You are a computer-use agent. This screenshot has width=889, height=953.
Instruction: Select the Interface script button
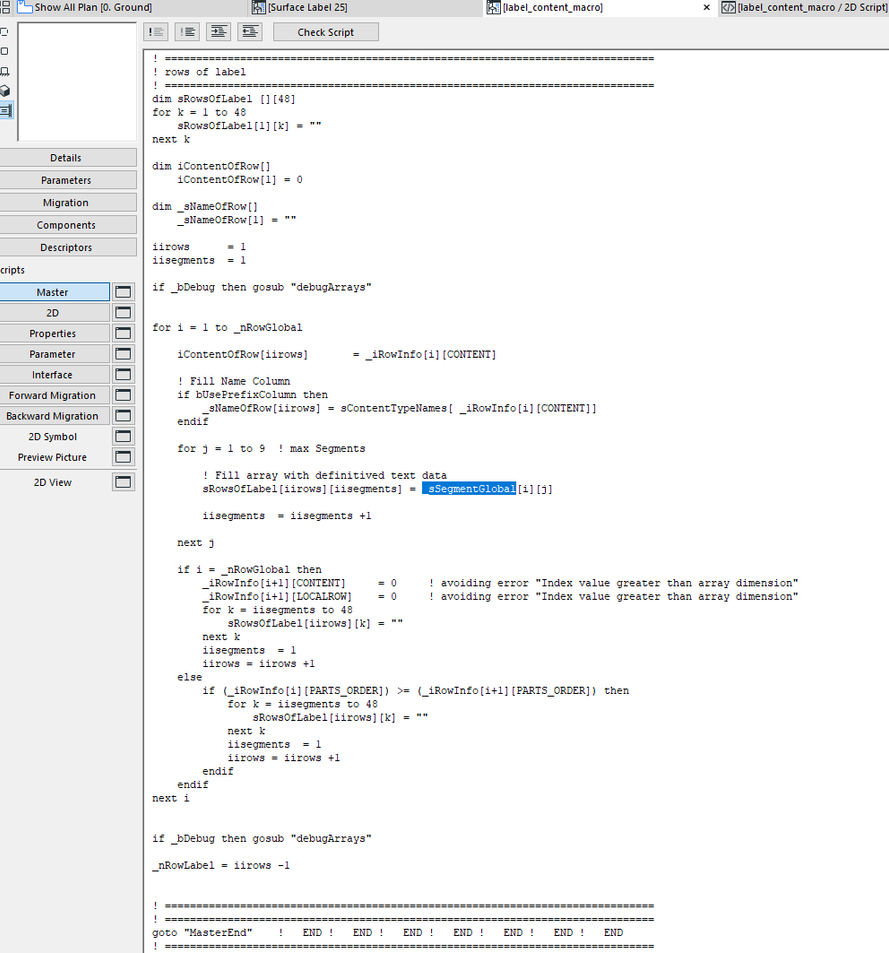[53, 375]
